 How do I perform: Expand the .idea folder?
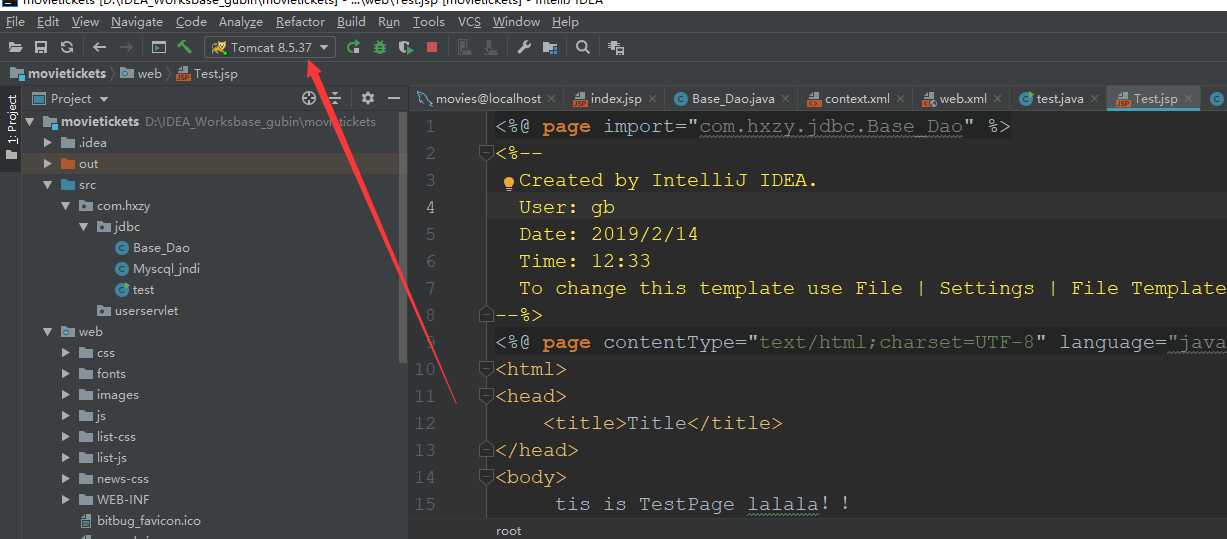(x=48, y=143)
